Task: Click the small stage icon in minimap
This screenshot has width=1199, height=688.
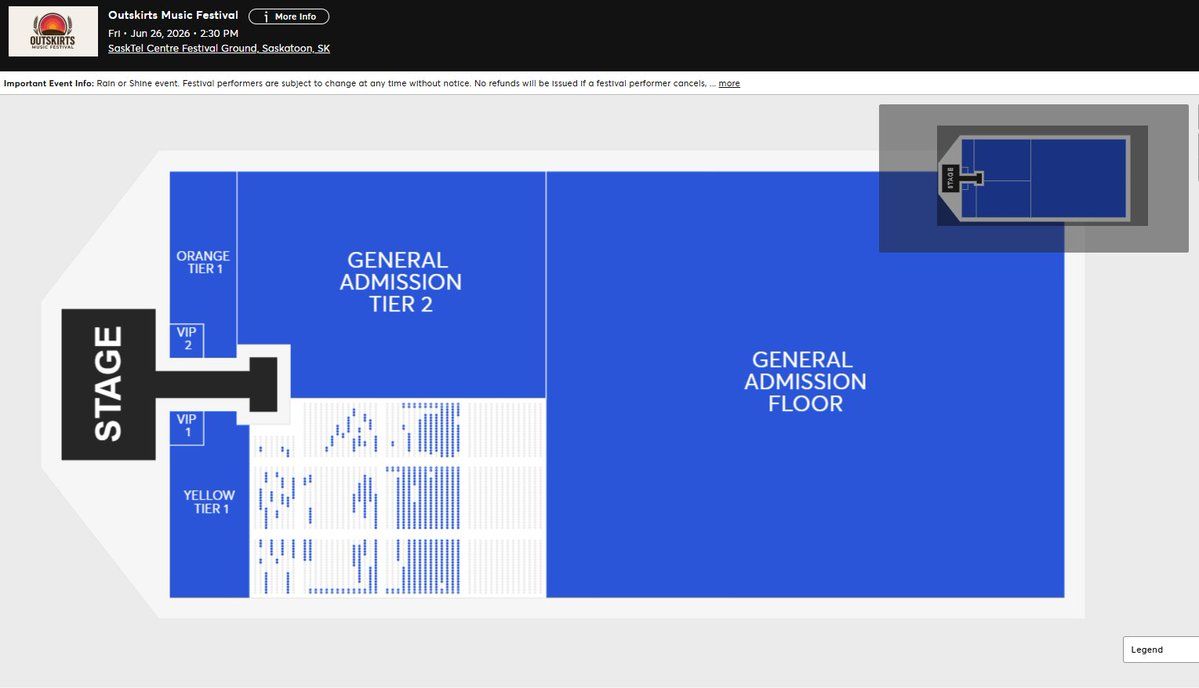Action: 949,178
